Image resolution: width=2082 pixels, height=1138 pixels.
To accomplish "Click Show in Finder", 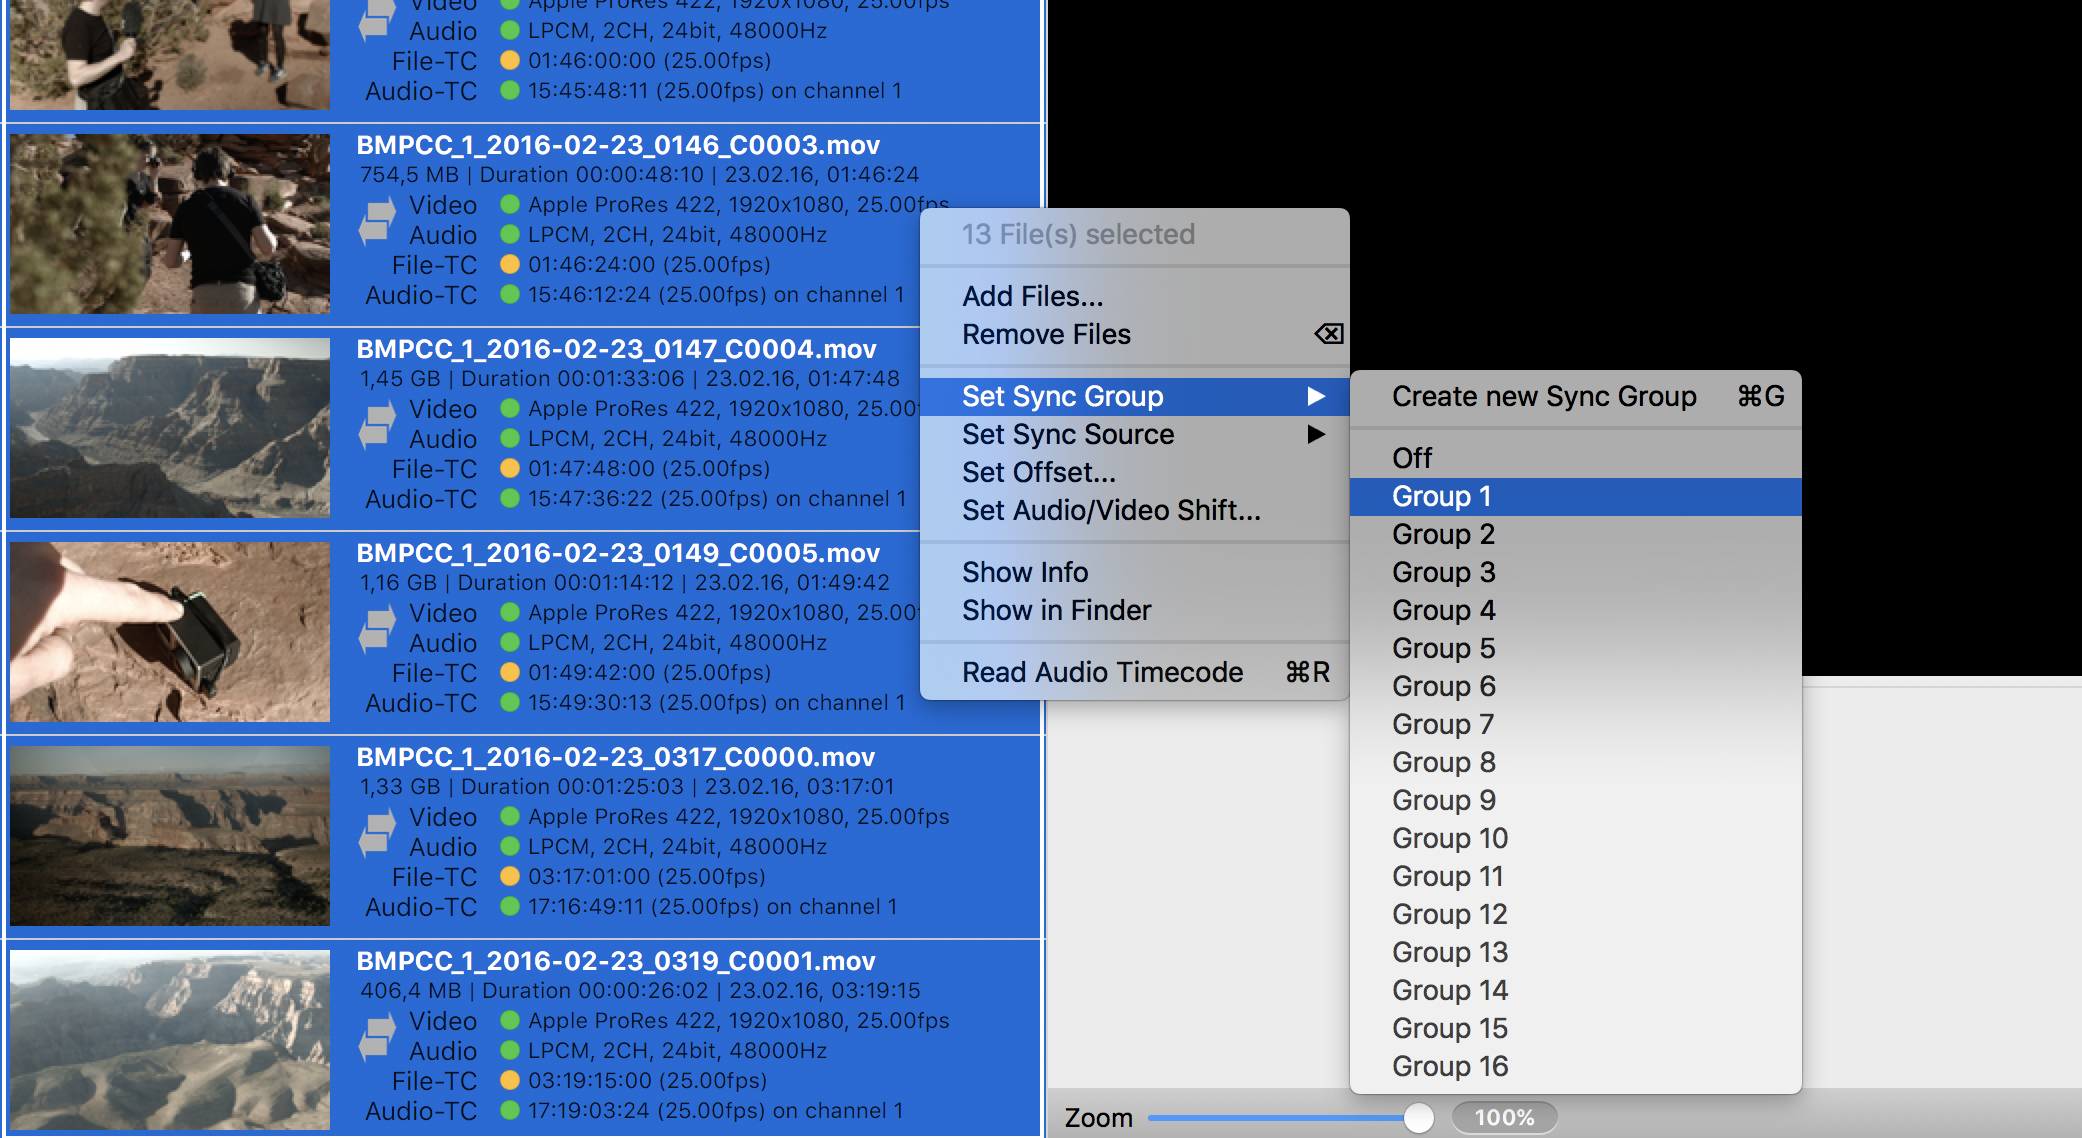I will click(1056, 610).
